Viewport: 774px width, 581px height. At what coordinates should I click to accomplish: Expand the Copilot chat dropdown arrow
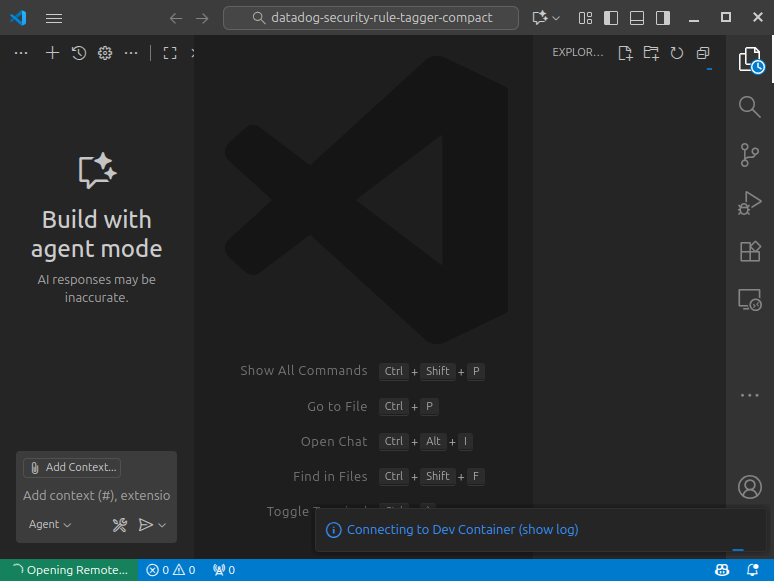556,18
